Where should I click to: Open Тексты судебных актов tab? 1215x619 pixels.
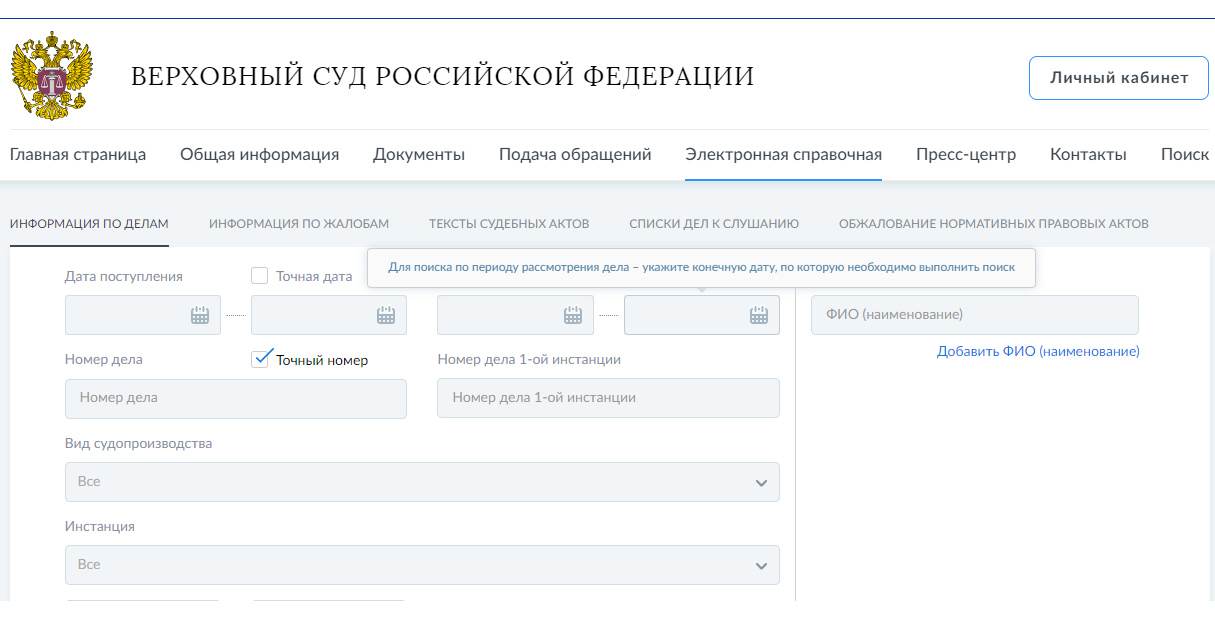(x=509, y=224)
